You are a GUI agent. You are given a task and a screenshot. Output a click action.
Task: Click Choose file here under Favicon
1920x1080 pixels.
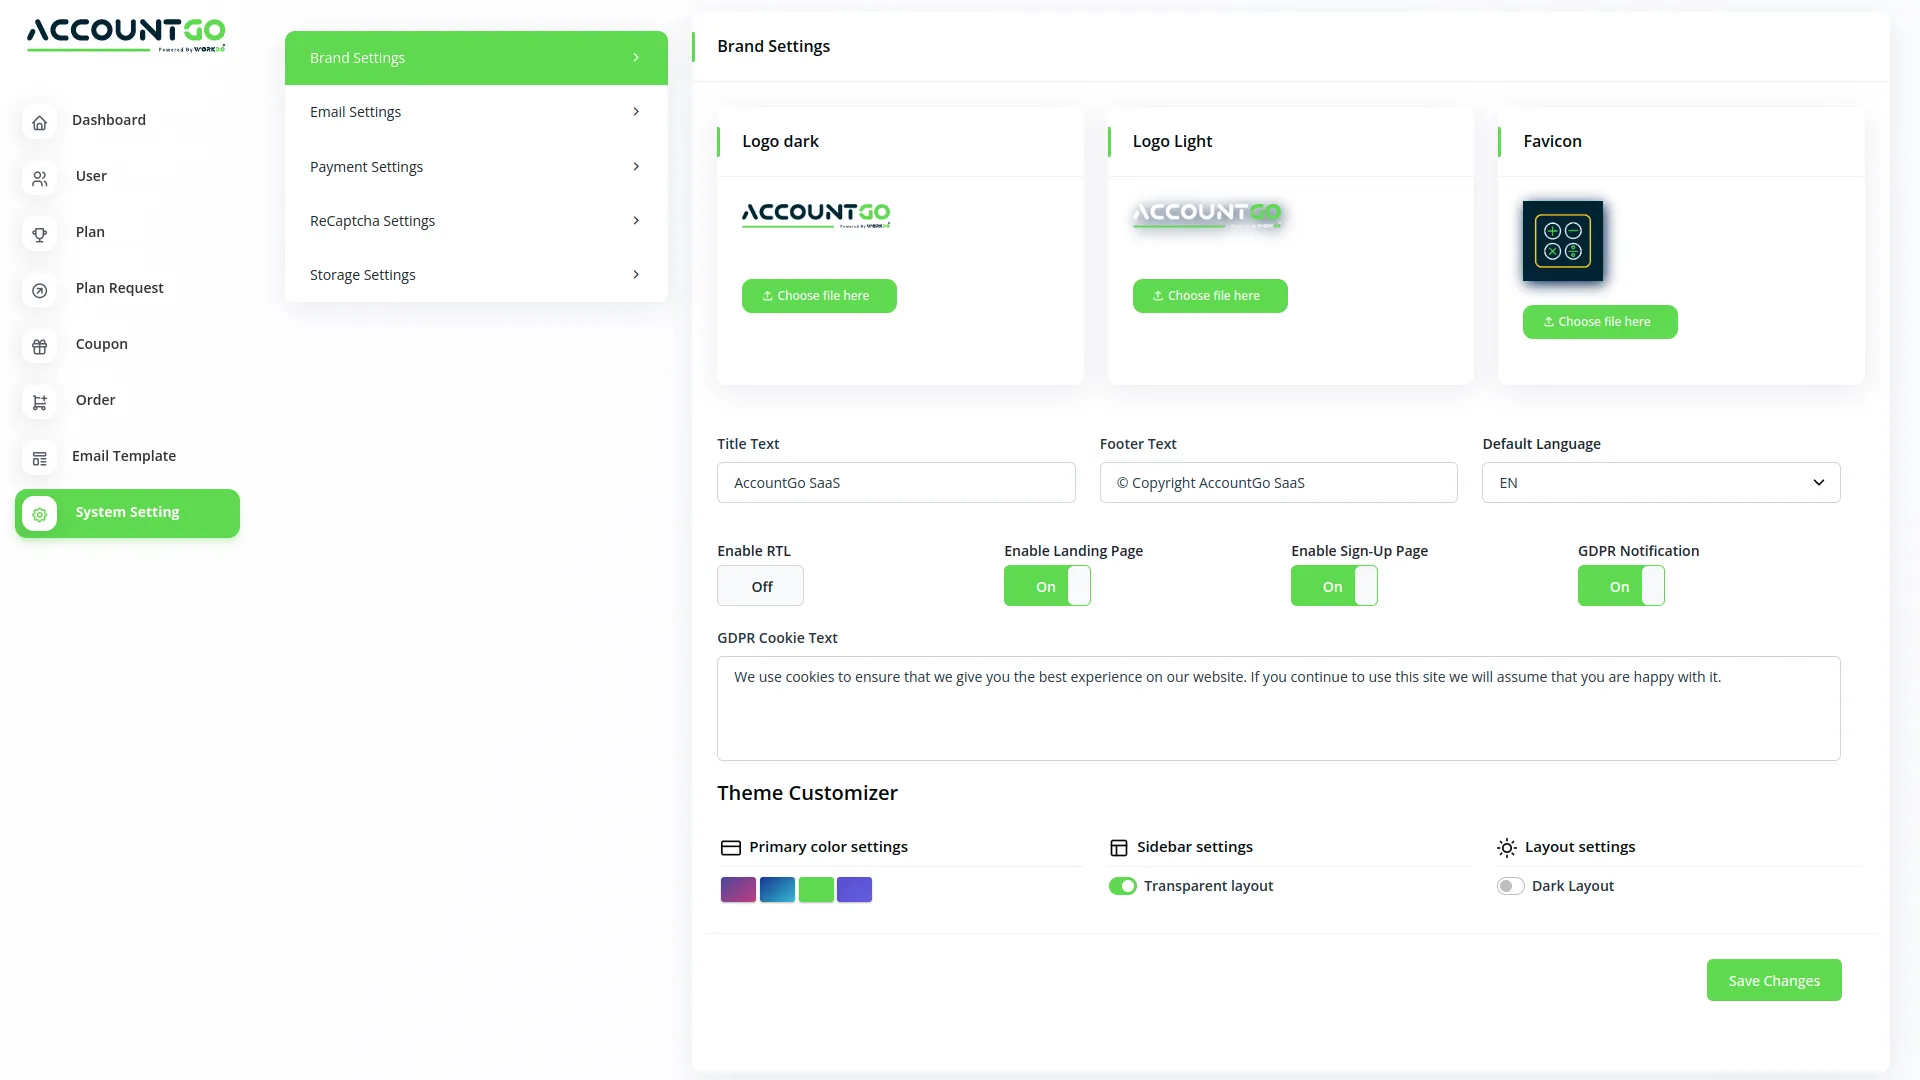tap(1599, 322)
